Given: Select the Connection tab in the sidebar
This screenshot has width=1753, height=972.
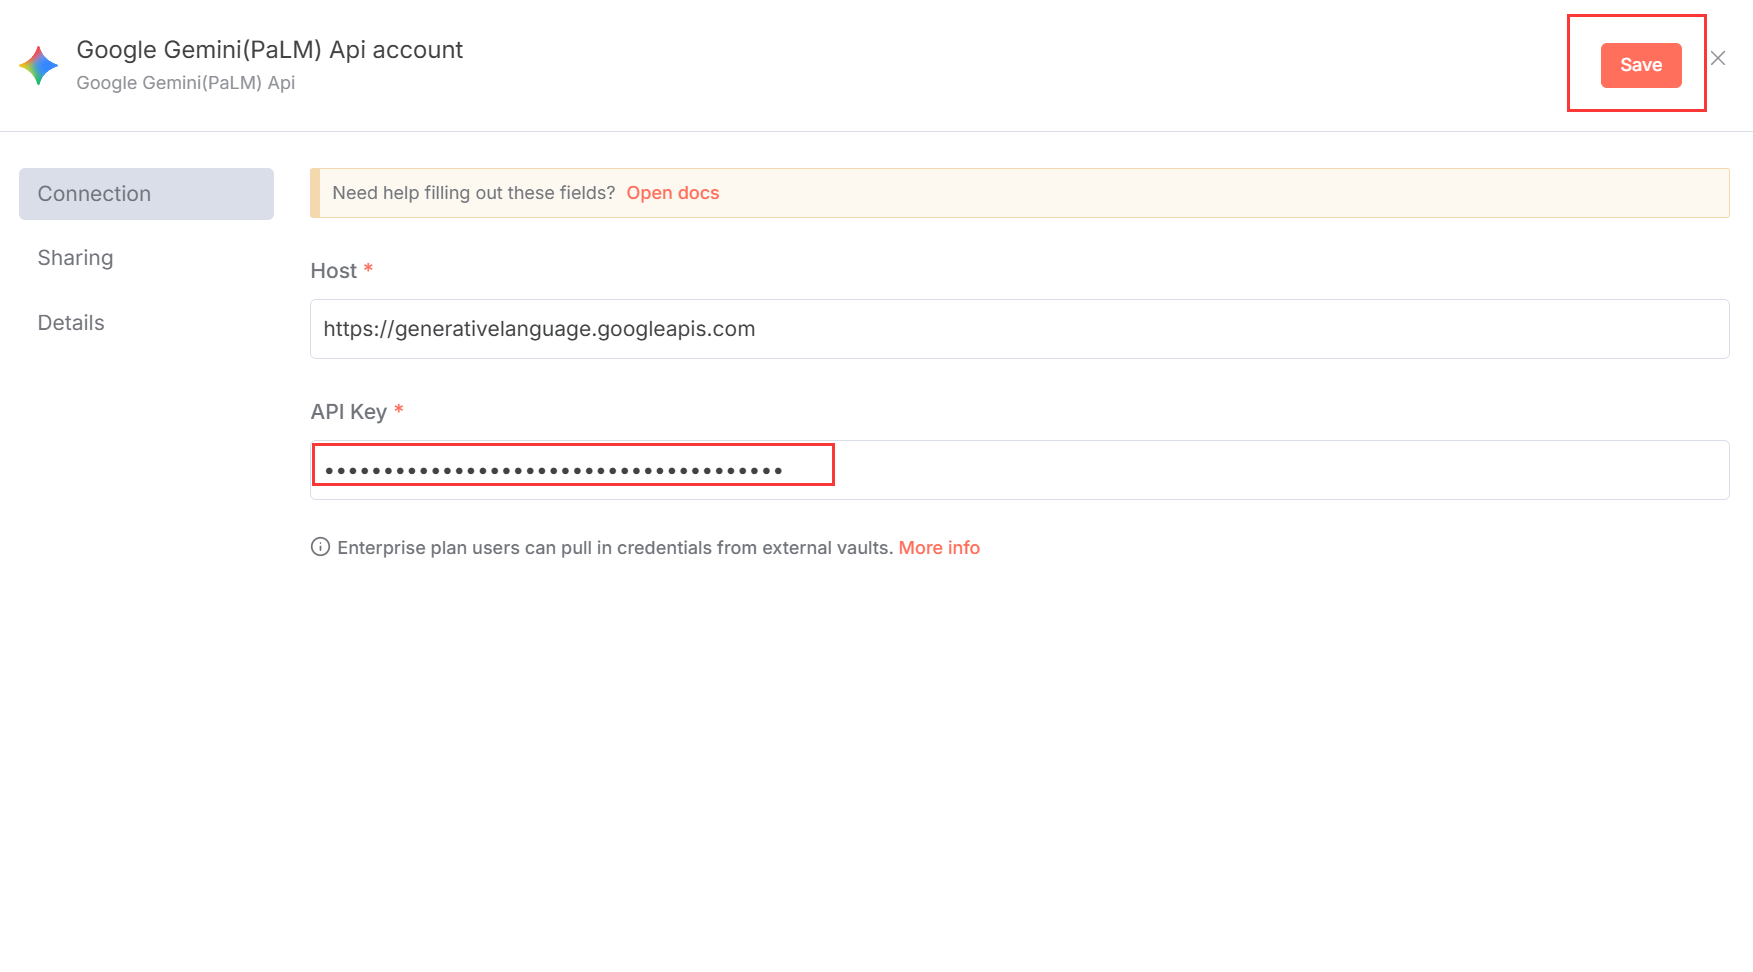Looking at the screenshot, I should pyautogui.click(x=146, y=194).
